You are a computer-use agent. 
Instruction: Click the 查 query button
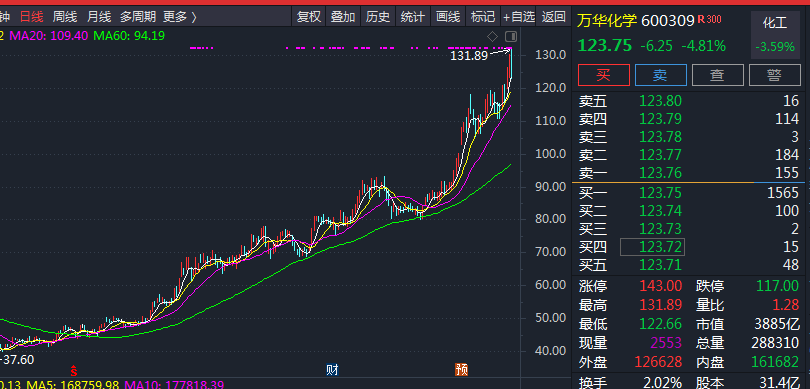tap(718, 75)
